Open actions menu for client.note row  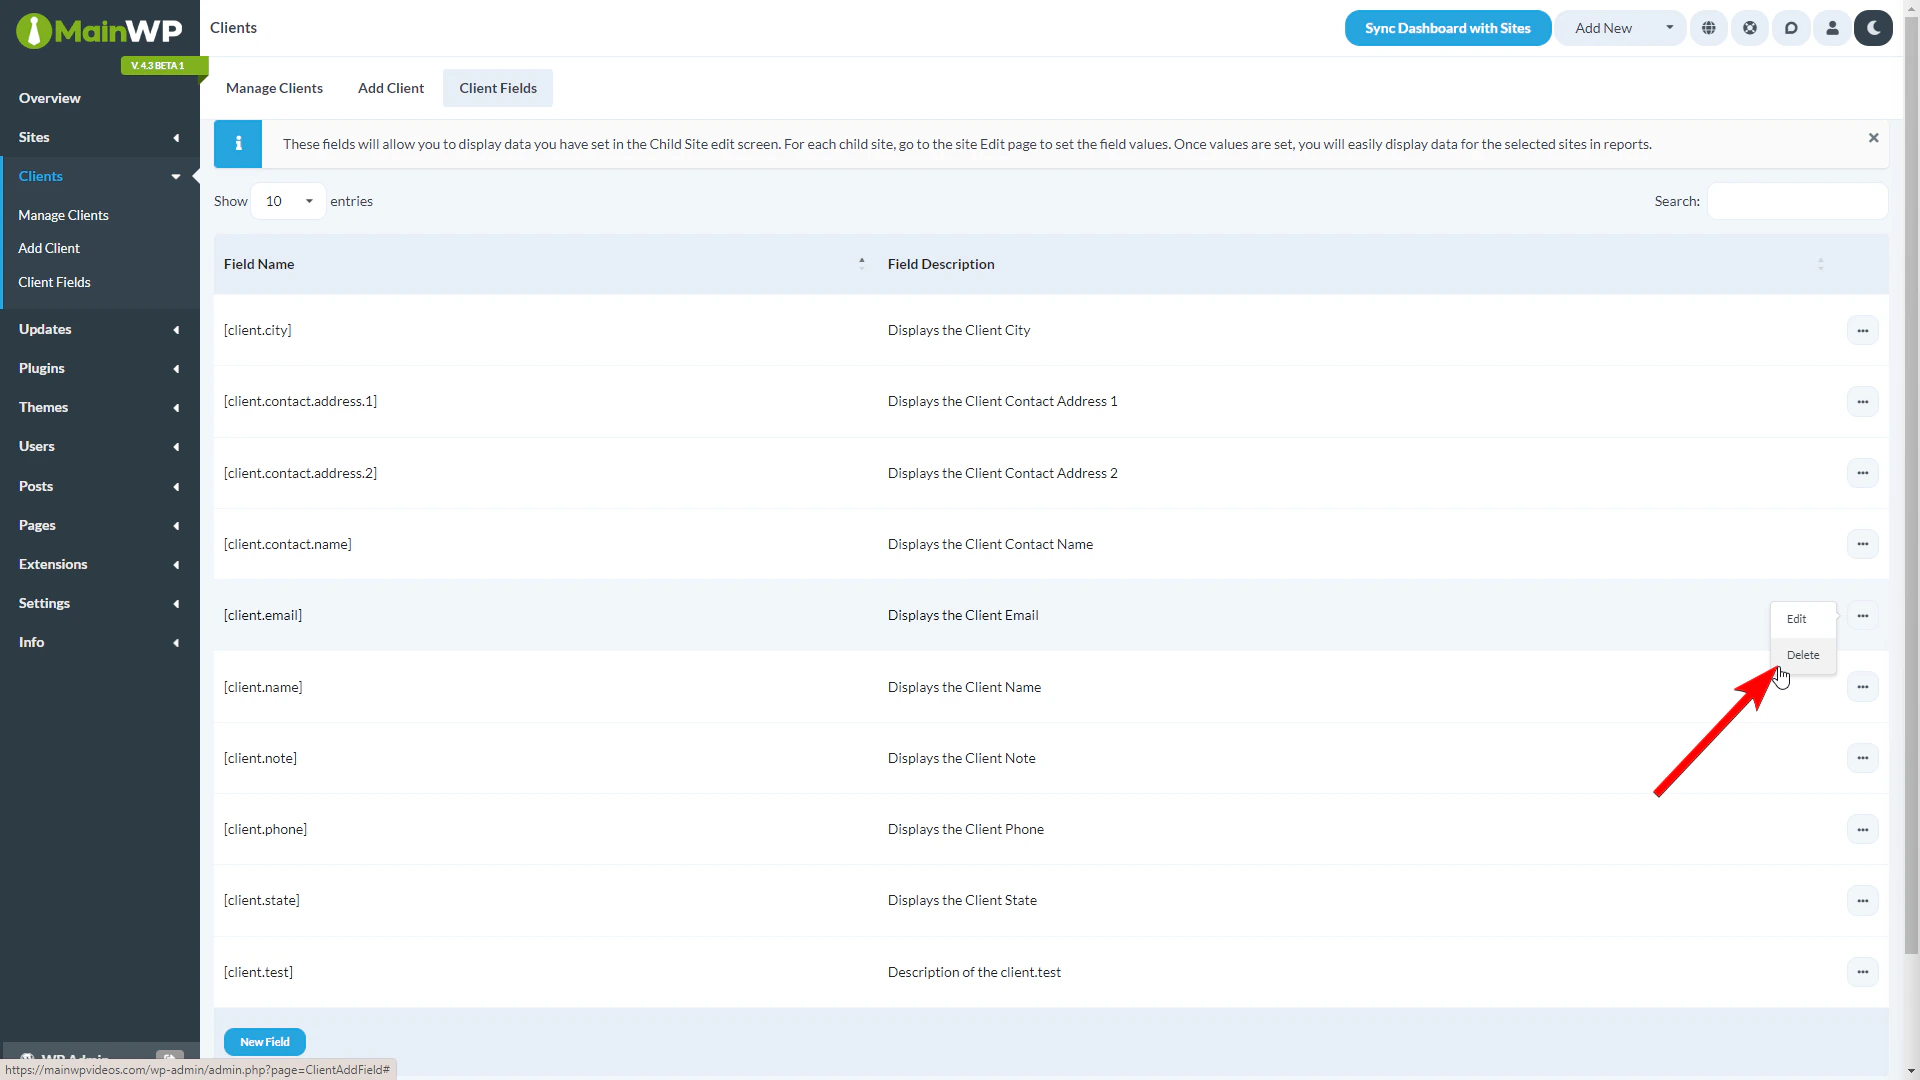[1862, 758]
